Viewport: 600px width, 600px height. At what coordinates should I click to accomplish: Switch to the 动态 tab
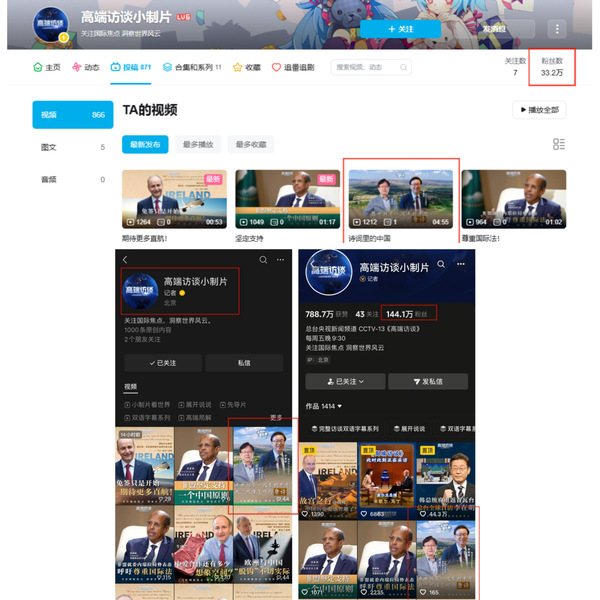coord(86,67)
